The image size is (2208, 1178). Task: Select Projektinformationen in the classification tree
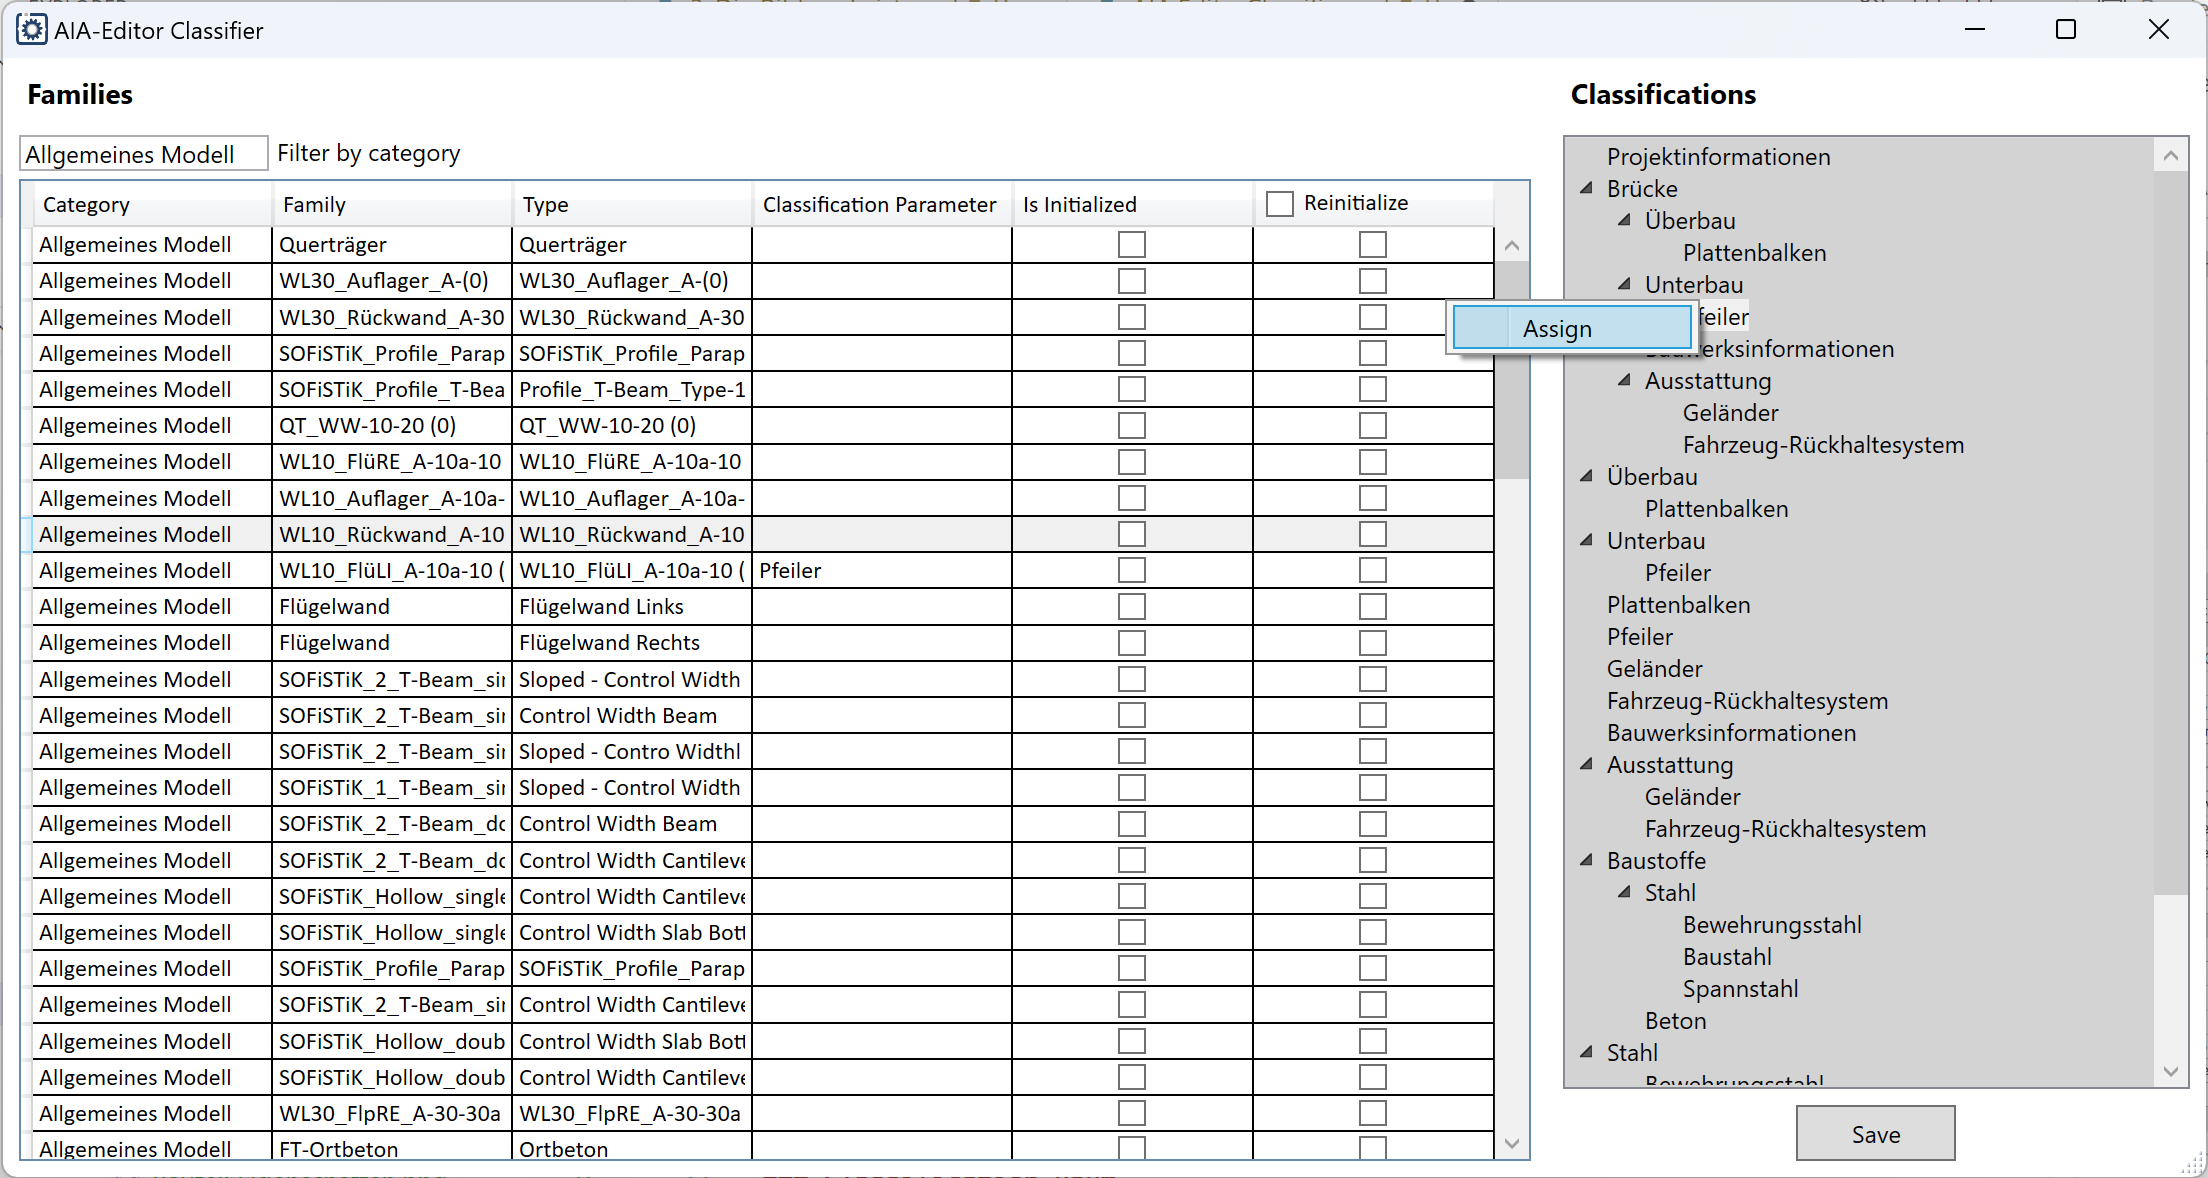pyautogui.click(x=1718, y=157)
